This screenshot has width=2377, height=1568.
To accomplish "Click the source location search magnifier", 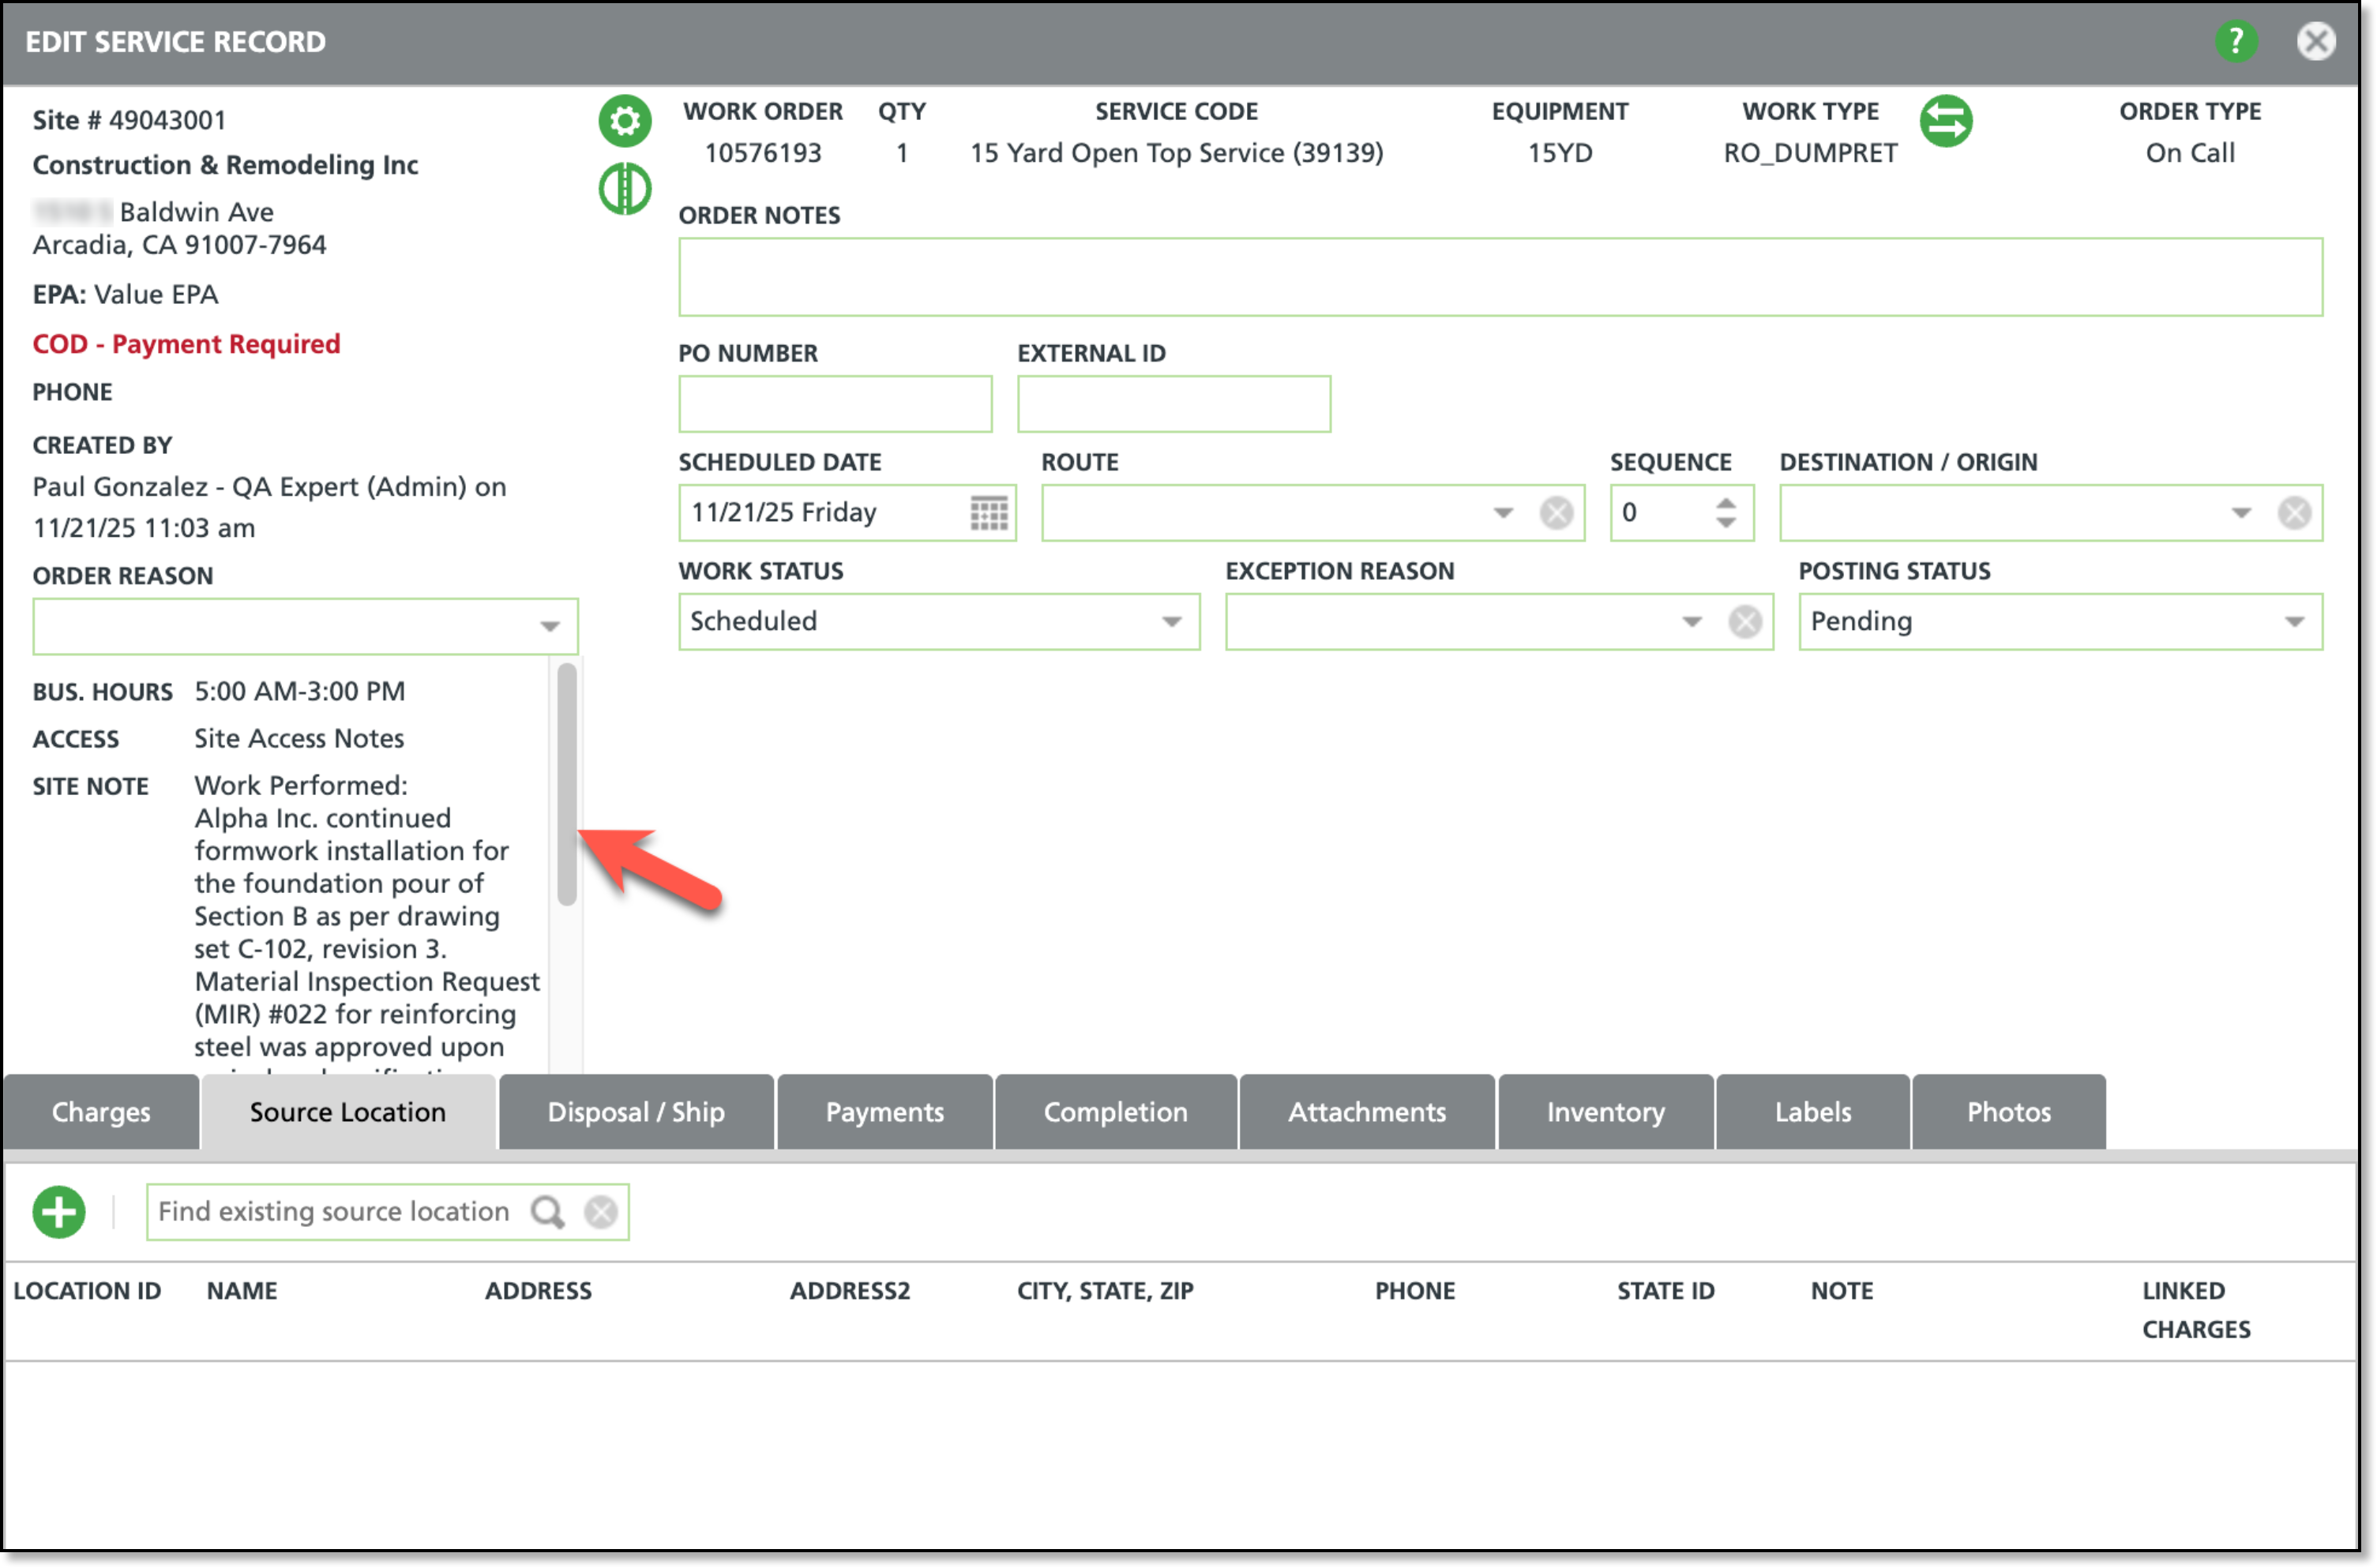I will point(547,1212).
